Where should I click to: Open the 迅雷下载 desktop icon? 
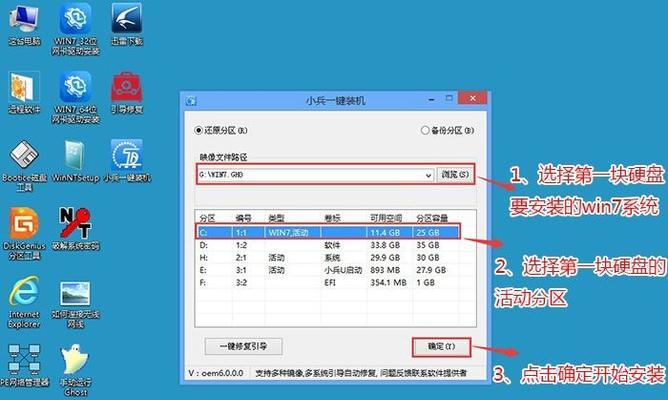127,24
